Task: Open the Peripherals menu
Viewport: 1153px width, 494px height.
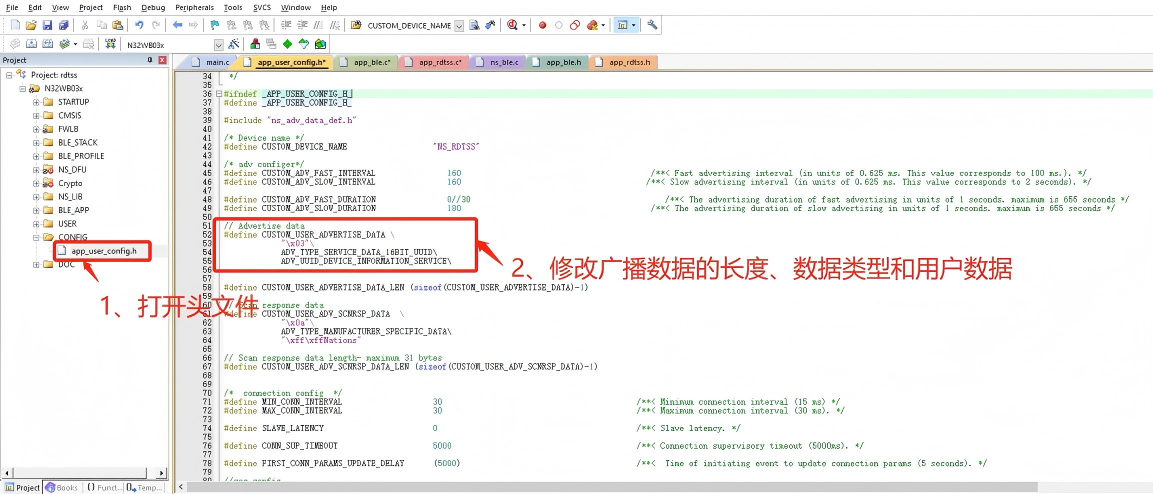Action: pos(194,7)
